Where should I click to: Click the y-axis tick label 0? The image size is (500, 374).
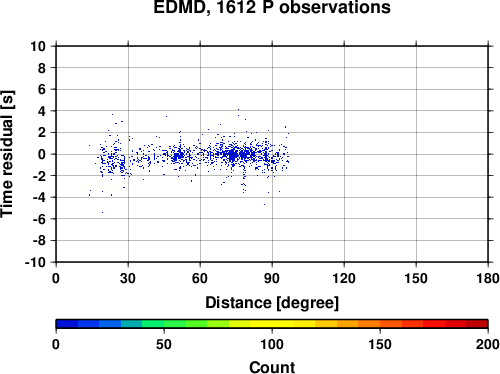(42, 154)
